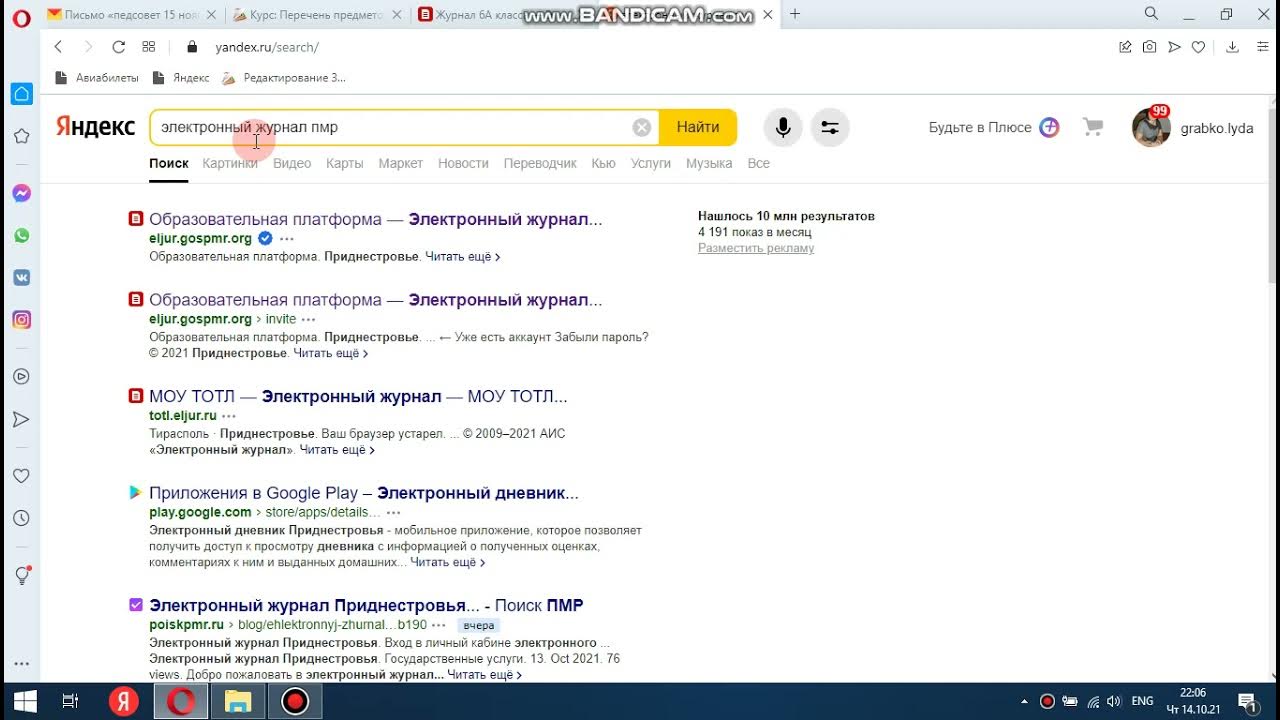This screenshot has height=720, width=1280.
Task: Open the Yandex Market cart icon
Action: pos(1093,127)
